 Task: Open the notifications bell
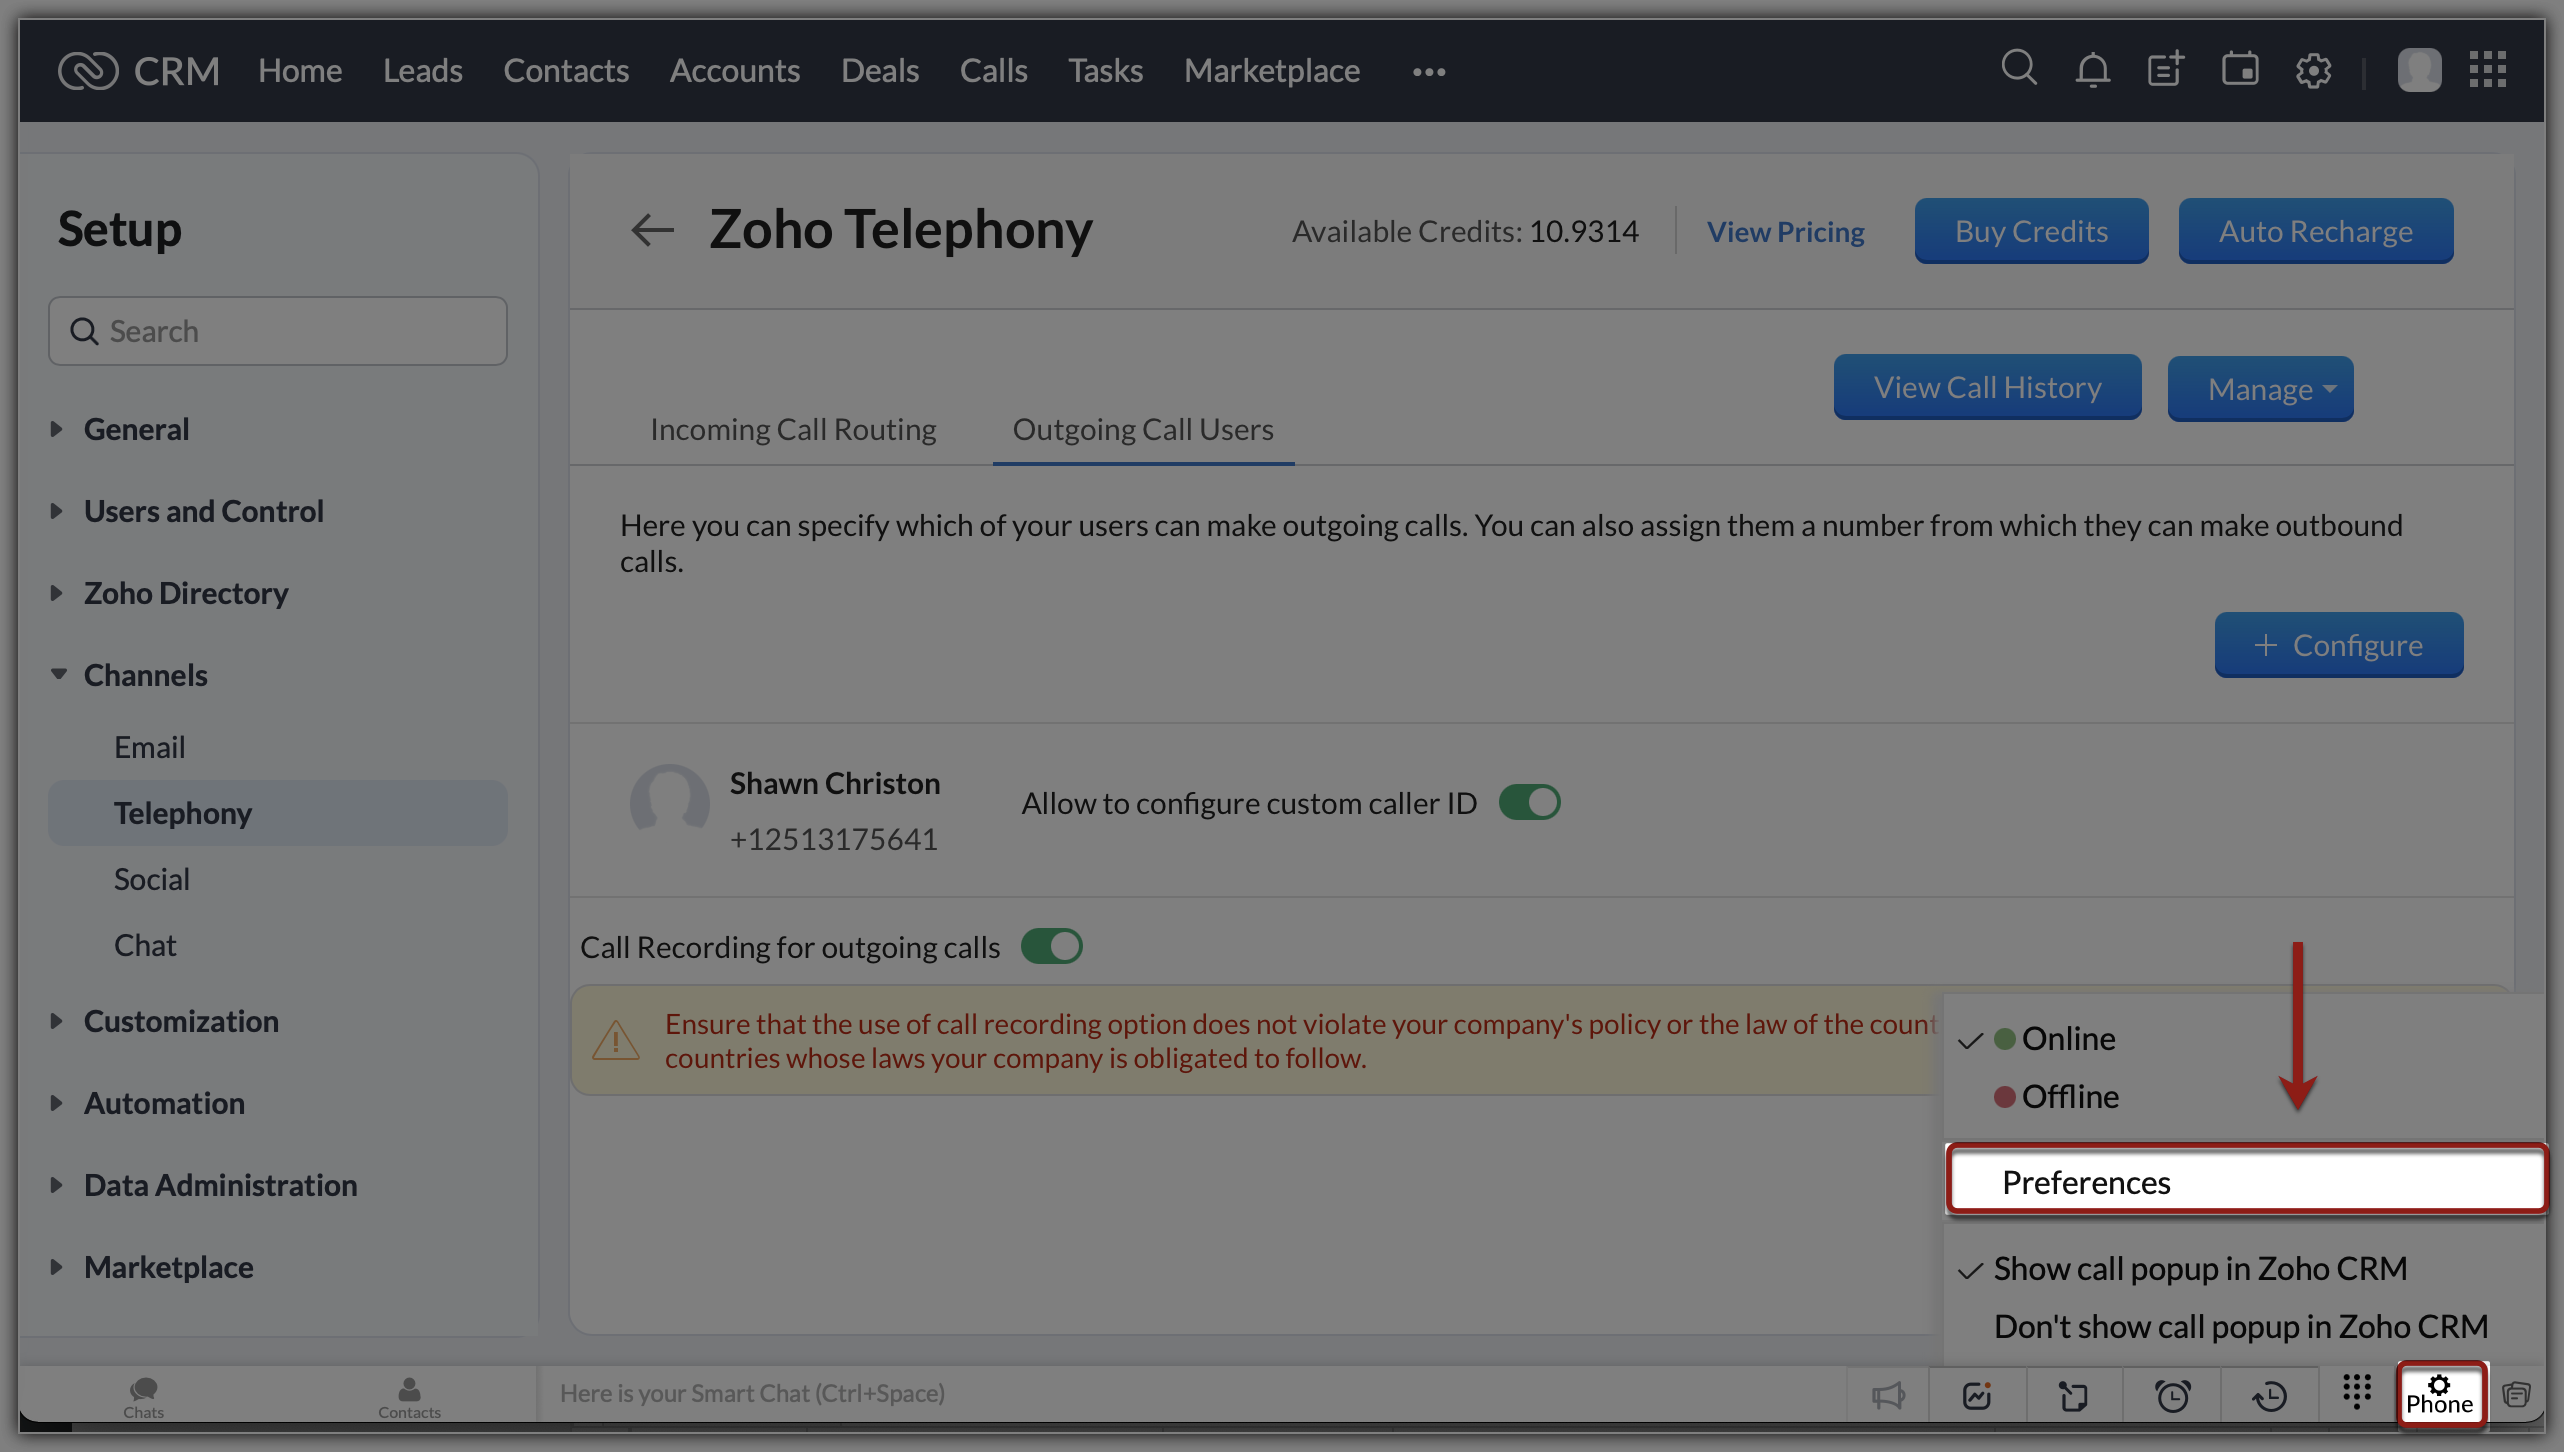(x=2092, y=70)
